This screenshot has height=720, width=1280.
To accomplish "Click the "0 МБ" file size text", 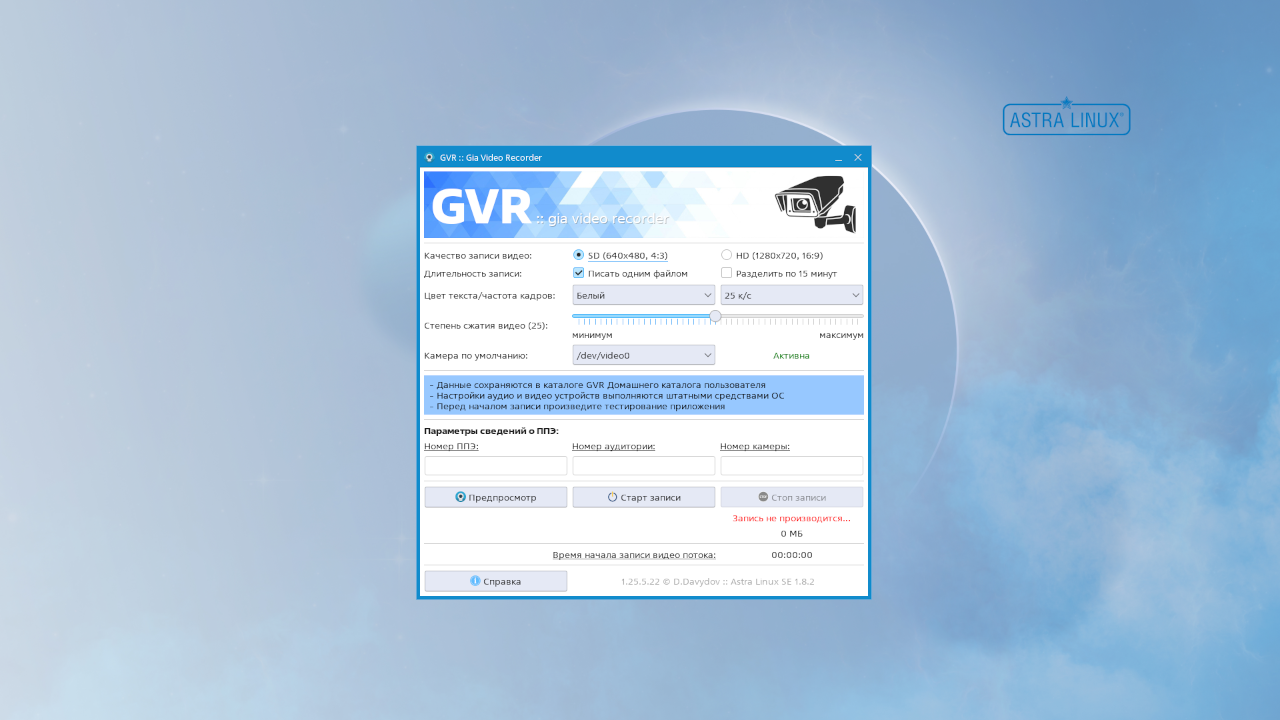I will click(791, 533).
